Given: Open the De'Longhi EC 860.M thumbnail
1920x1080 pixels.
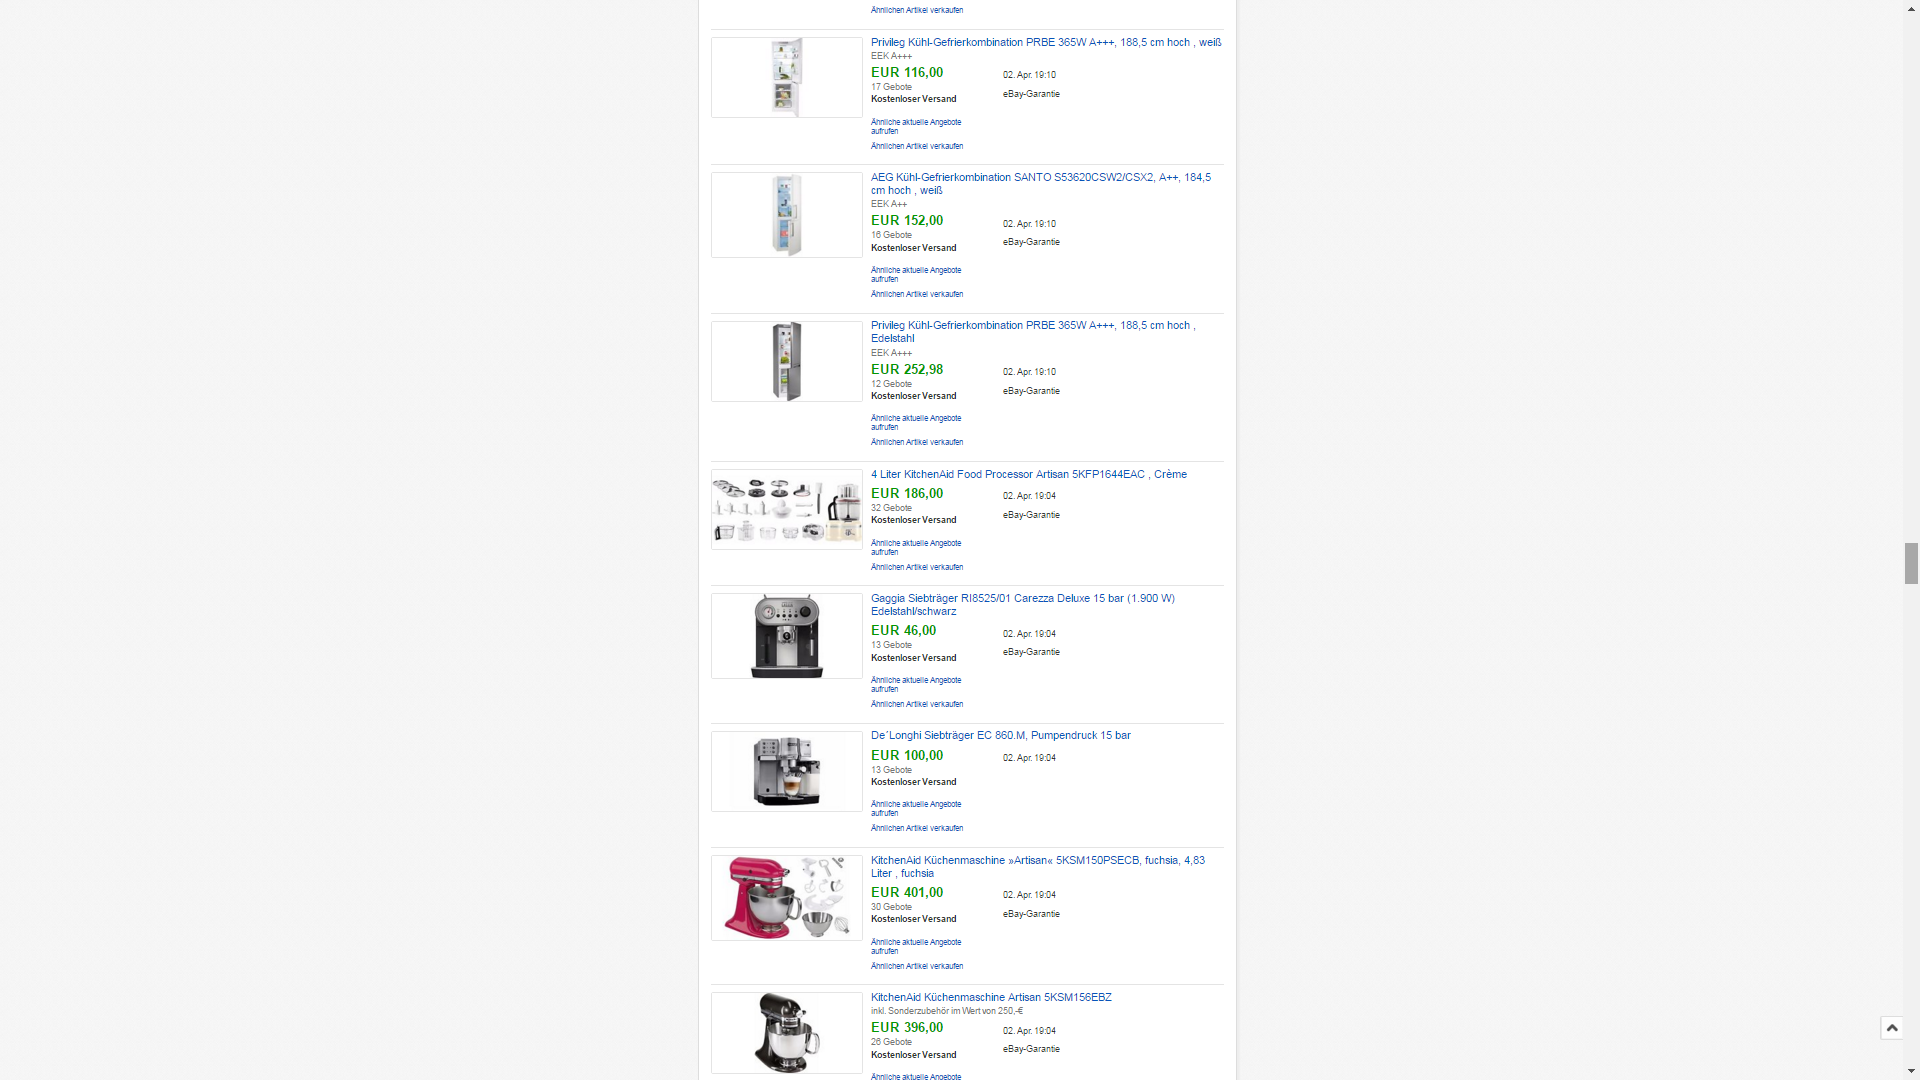Looking at the screenshot, I should (787, 771).
